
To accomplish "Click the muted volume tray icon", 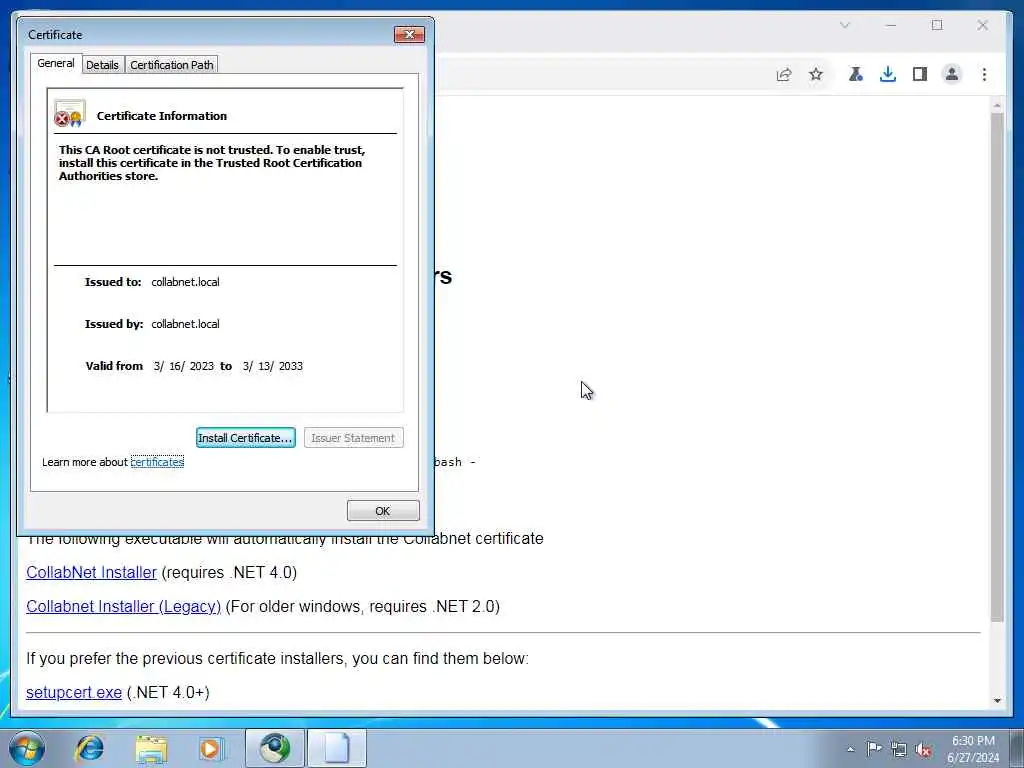I will click(x=923, y=750).
